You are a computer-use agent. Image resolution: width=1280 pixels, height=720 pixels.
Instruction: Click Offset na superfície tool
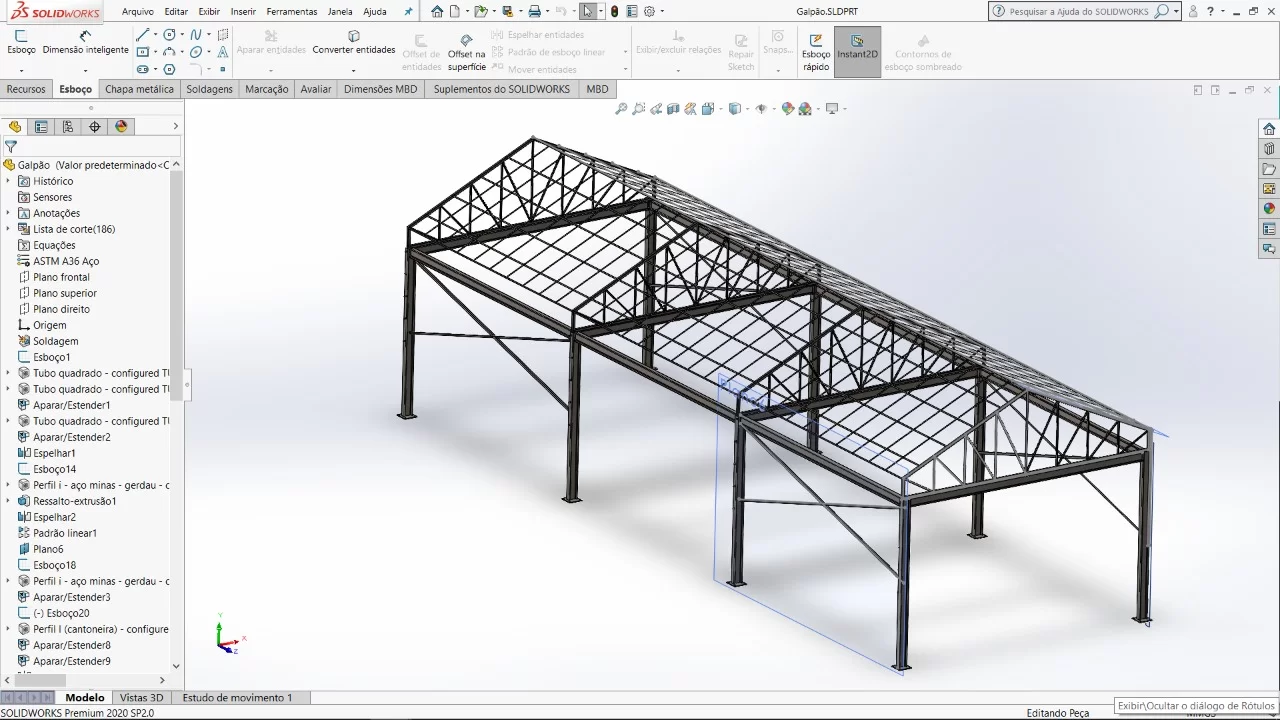tap(466, 53)
